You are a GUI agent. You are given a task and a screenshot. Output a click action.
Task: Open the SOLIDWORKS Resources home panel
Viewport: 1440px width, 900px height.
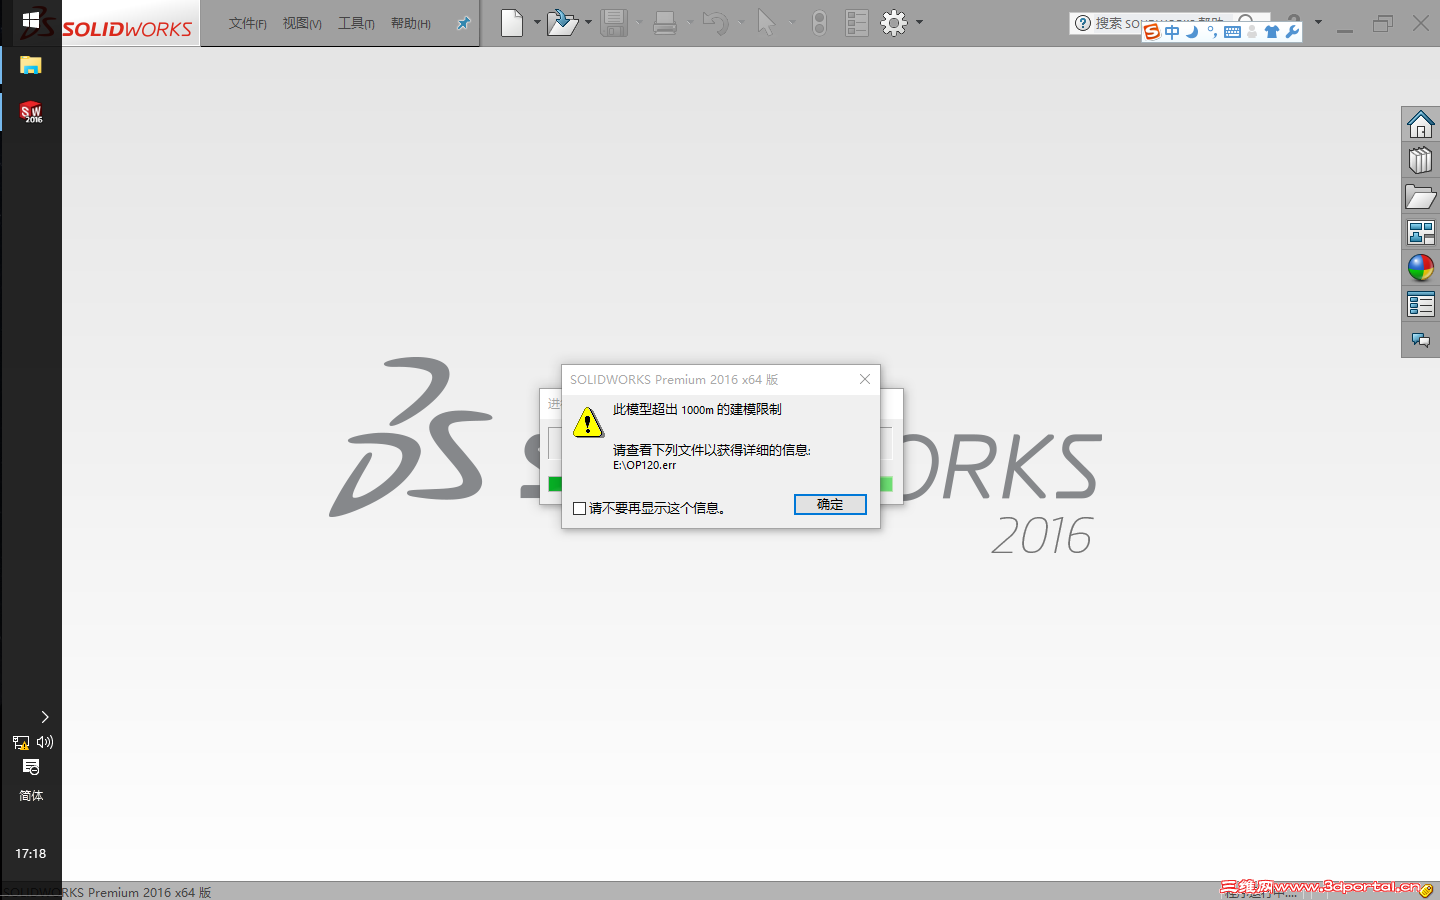(1420, 124)
